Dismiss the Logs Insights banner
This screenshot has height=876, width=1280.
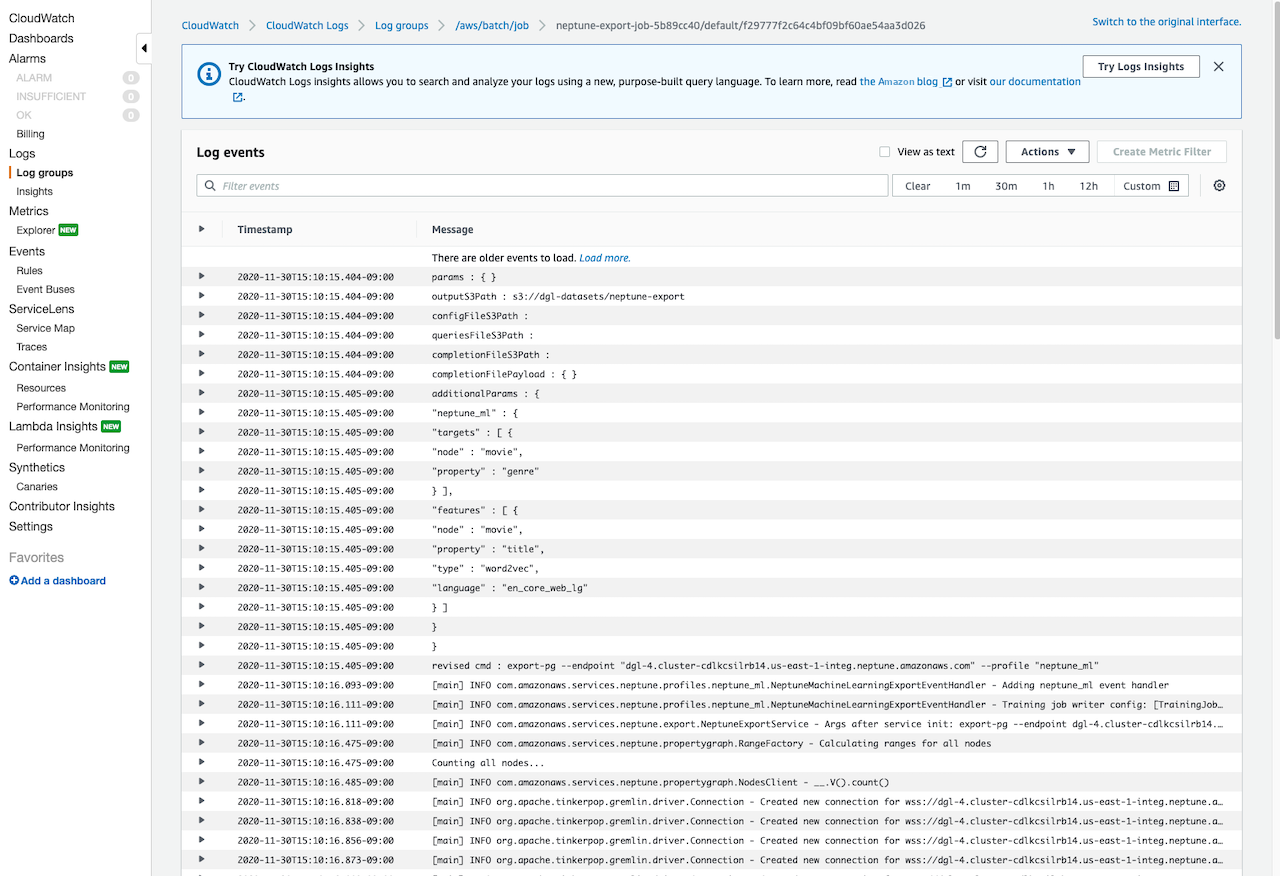click(x=1218, y=67)
